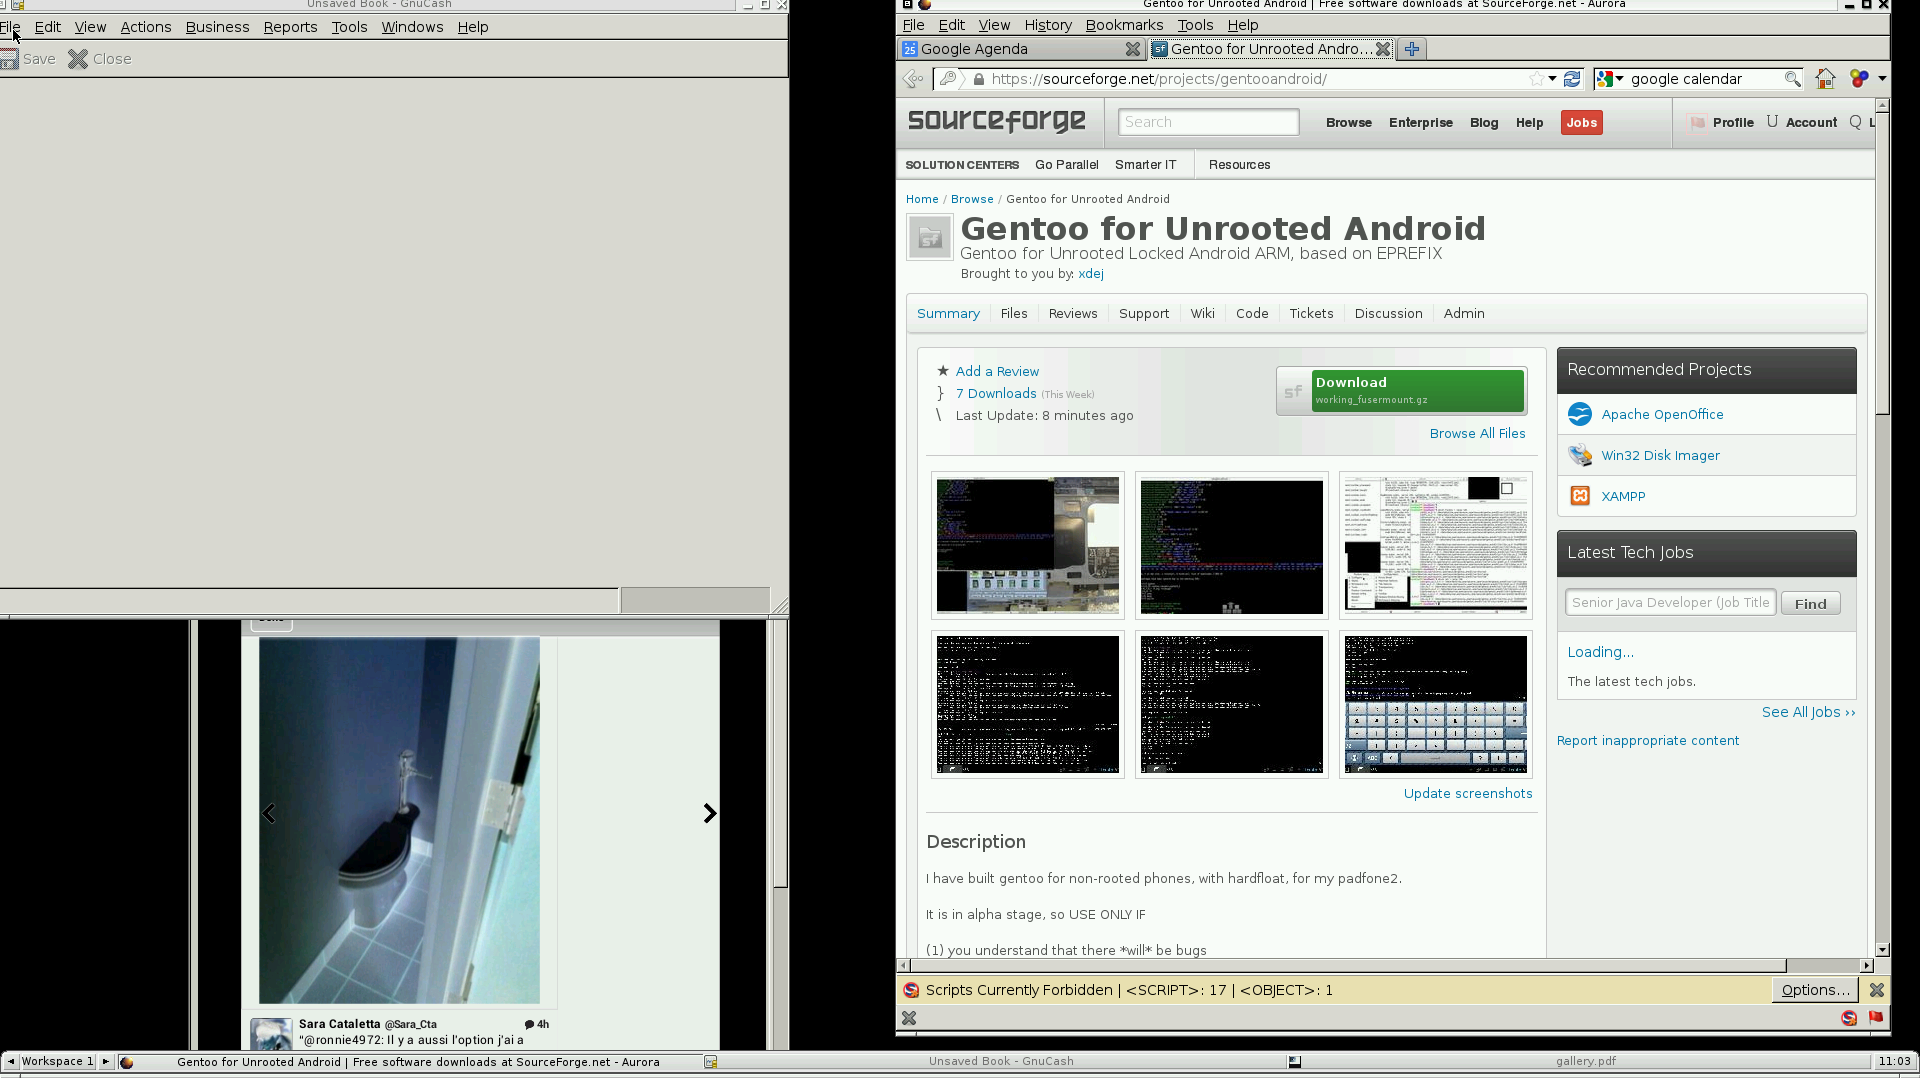Open a new browser tab
This screenshot has width=1920, height=1078.
click(x=1411, y=49)
